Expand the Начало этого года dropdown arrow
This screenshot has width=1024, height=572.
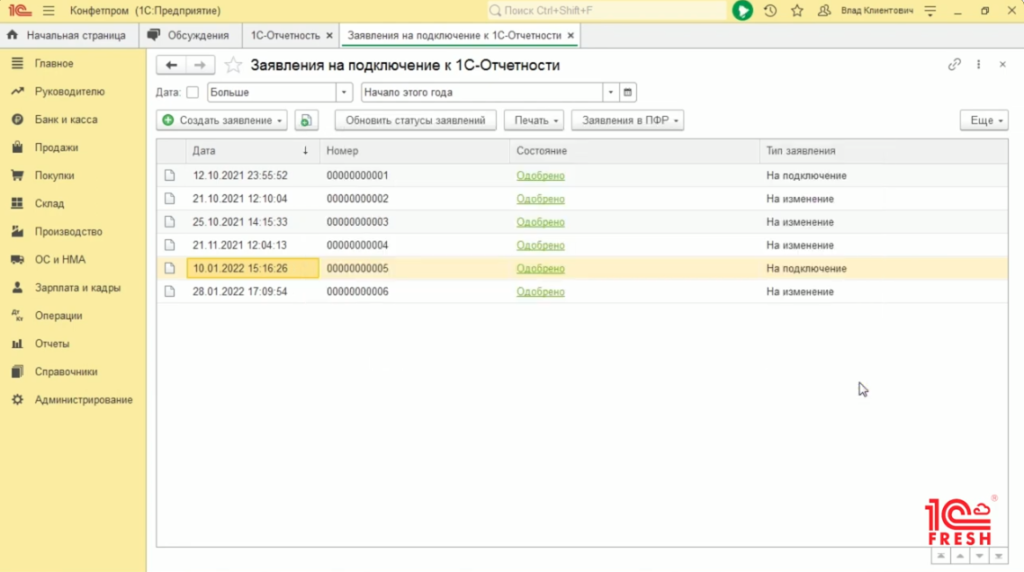(611, 92)
